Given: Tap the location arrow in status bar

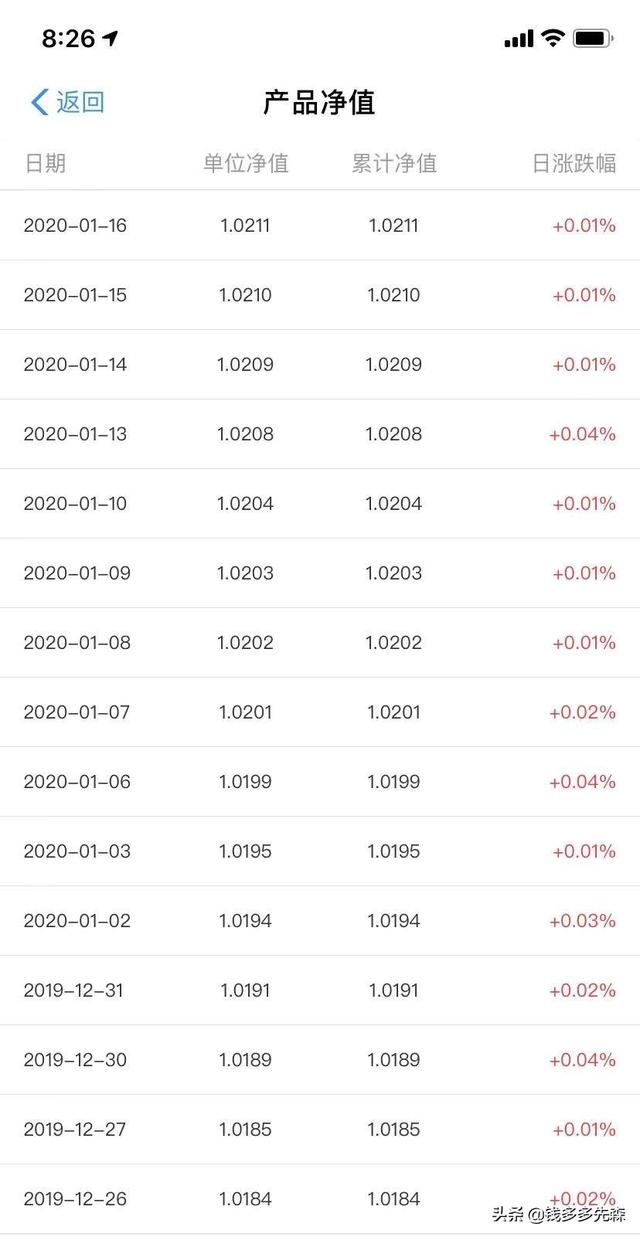Looking at the screenshot, I should (110, 38).
